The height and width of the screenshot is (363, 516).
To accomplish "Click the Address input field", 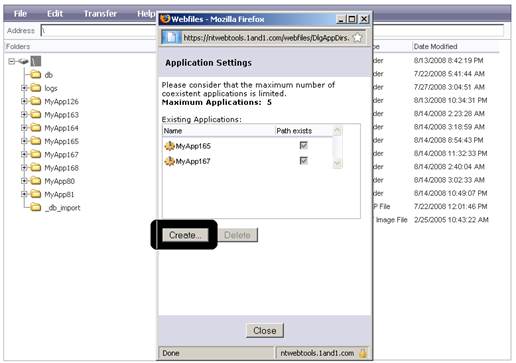I will 99,30.
